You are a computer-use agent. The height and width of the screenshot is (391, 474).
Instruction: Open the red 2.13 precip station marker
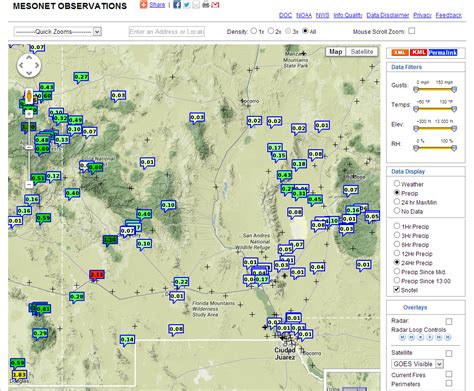pyautogui.click(x=97, y=275)
